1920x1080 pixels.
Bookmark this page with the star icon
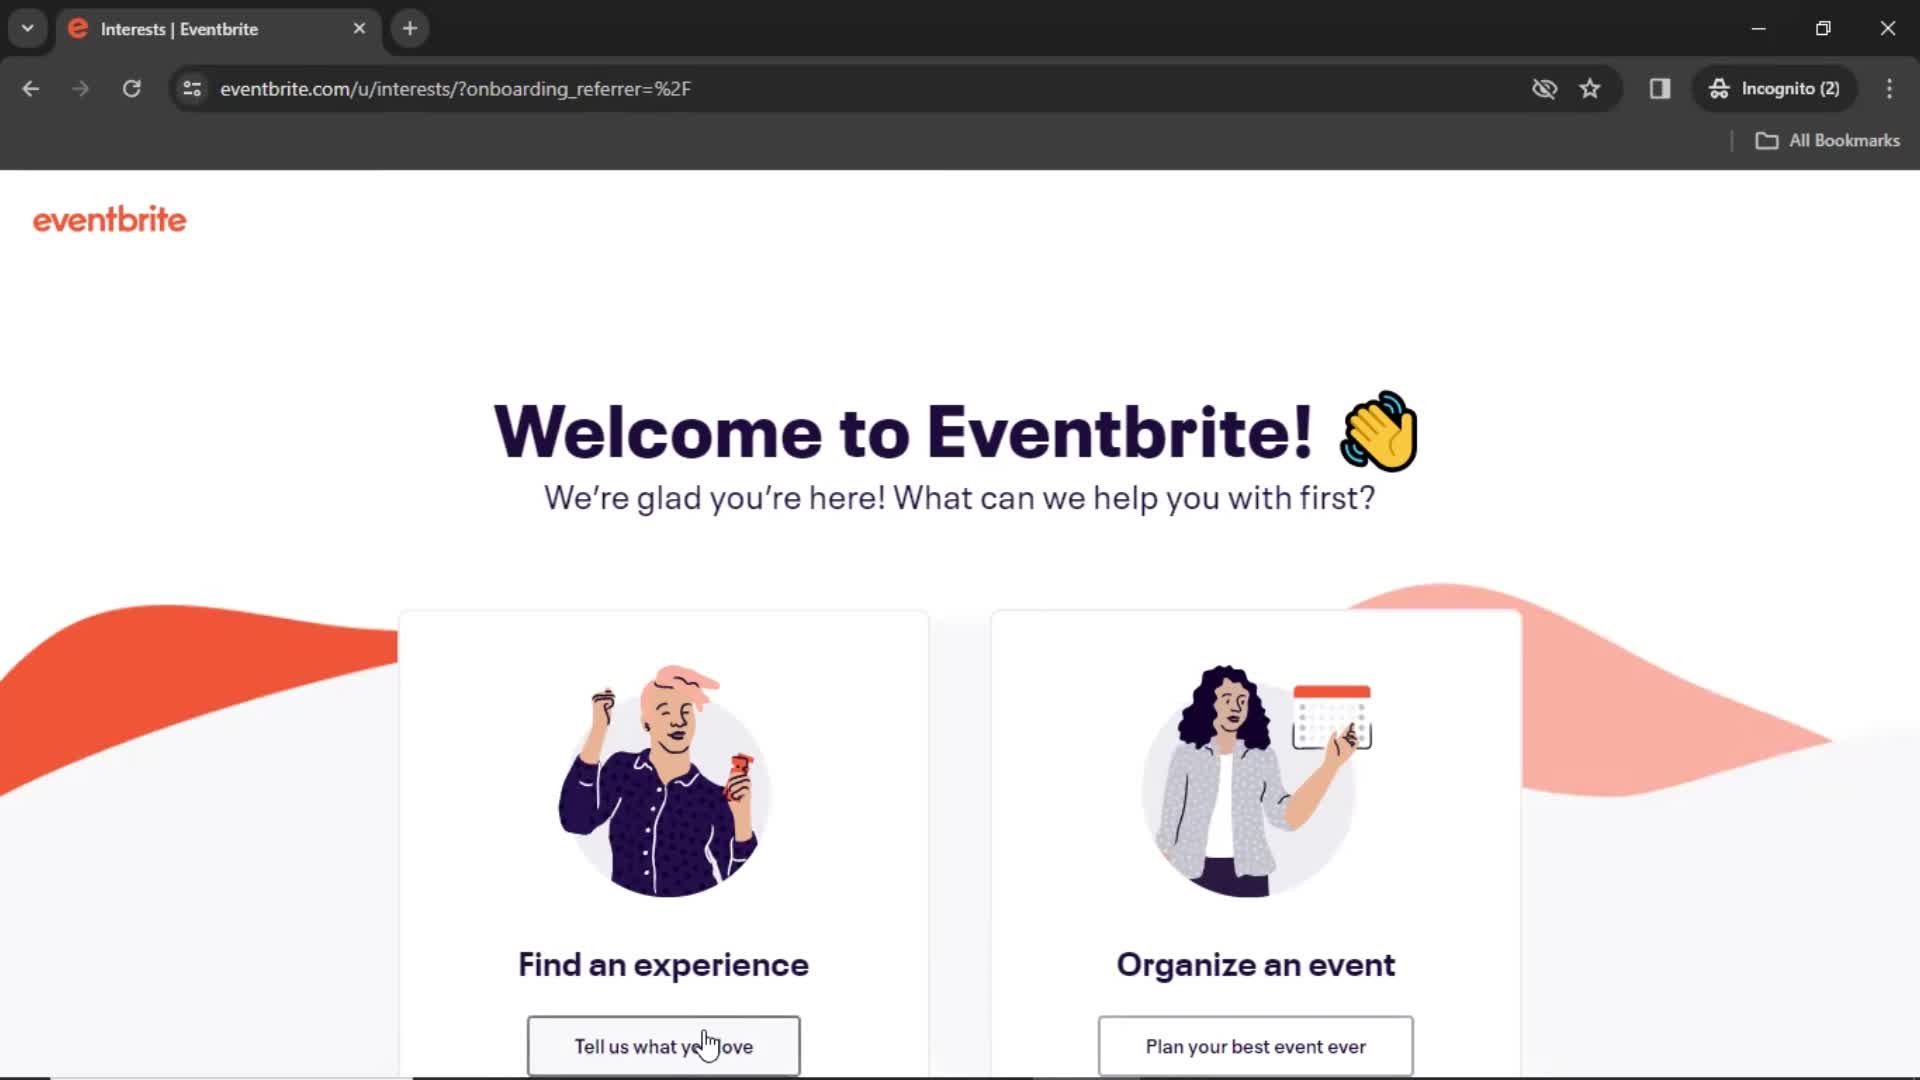(x=1590, y=89)
